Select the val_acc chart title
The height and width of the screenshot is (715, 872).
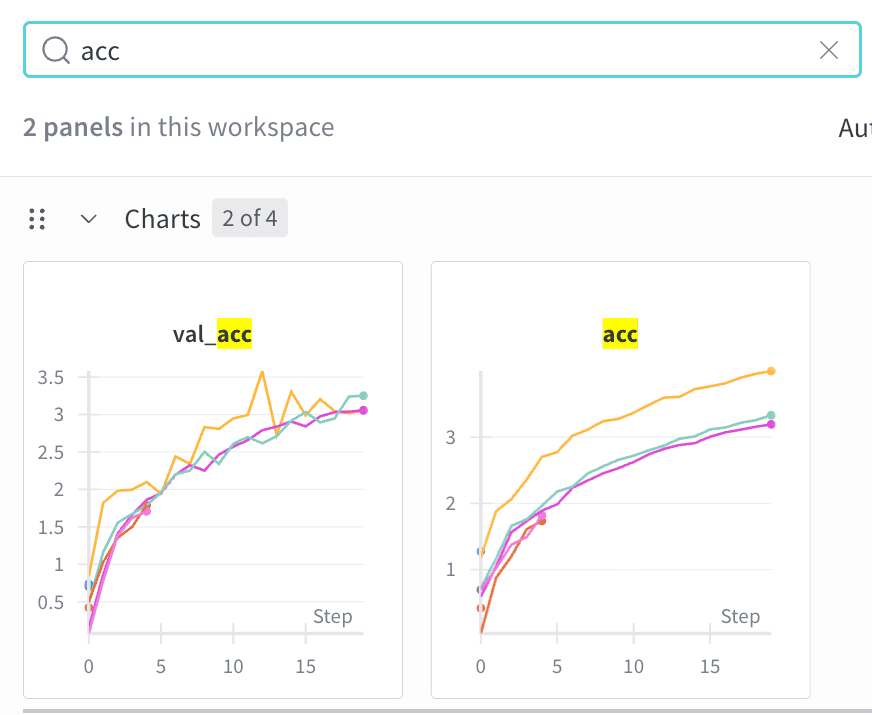[212, 334]
